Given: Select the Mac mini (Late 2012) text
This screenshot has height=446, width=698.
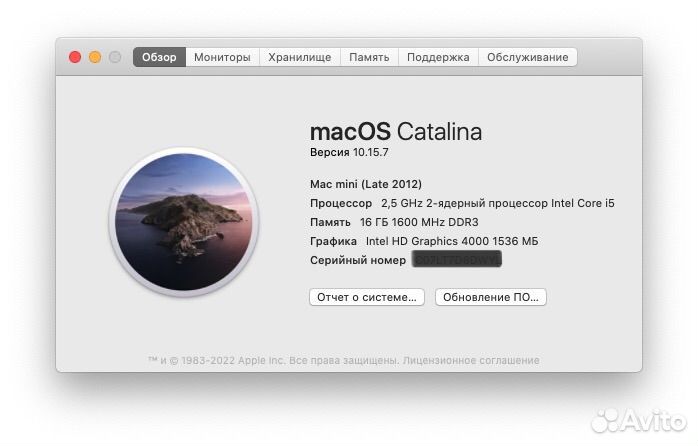Looking at the screenshot, I should click(366, 184).
